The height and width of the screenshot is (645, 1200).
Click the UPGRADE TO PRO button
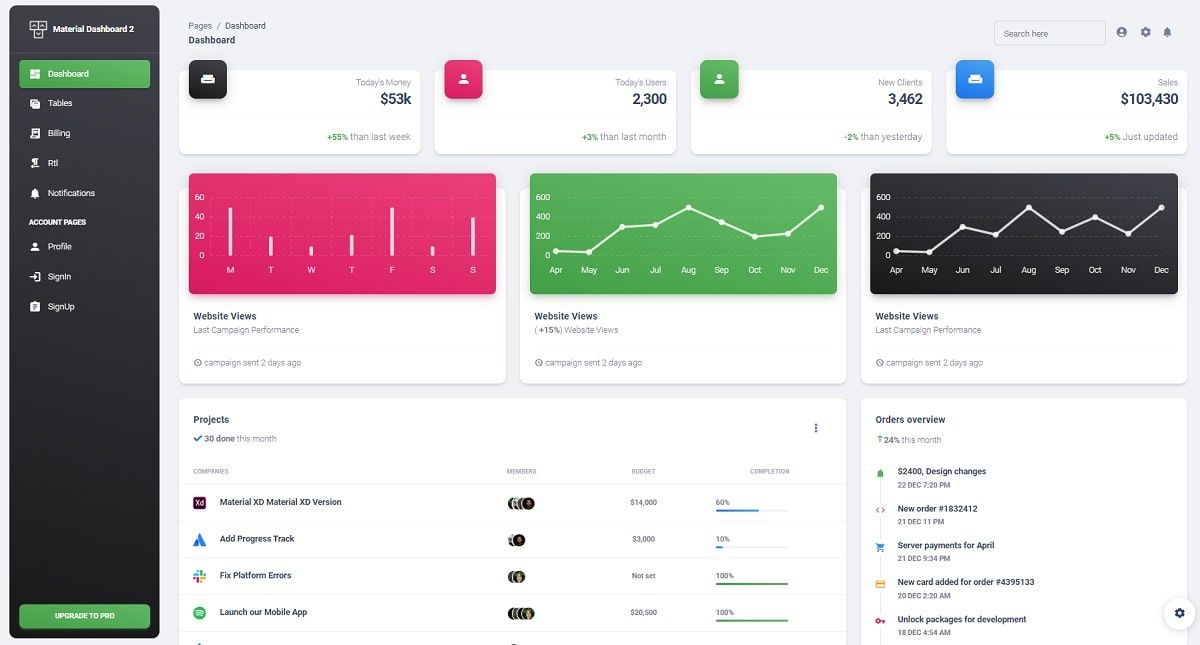[x=84, y=616]
